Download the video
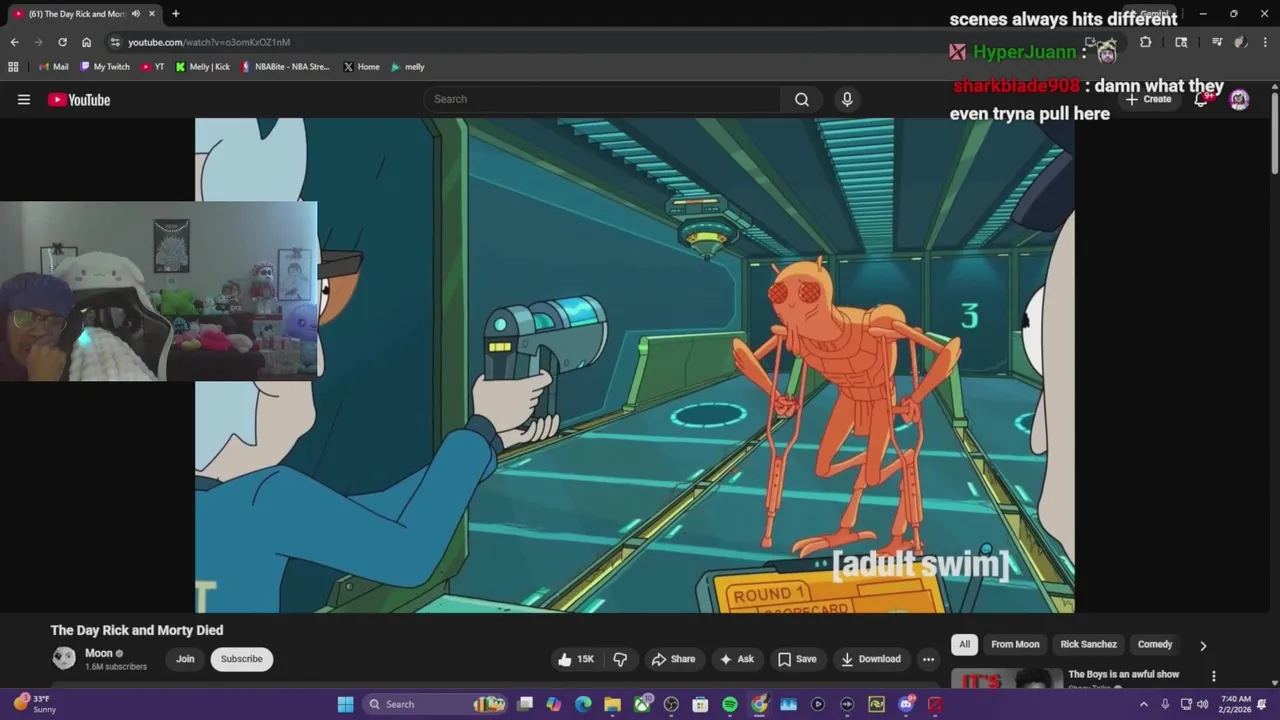The height and width of the screenshot is (720, 1280). [871, 659]
